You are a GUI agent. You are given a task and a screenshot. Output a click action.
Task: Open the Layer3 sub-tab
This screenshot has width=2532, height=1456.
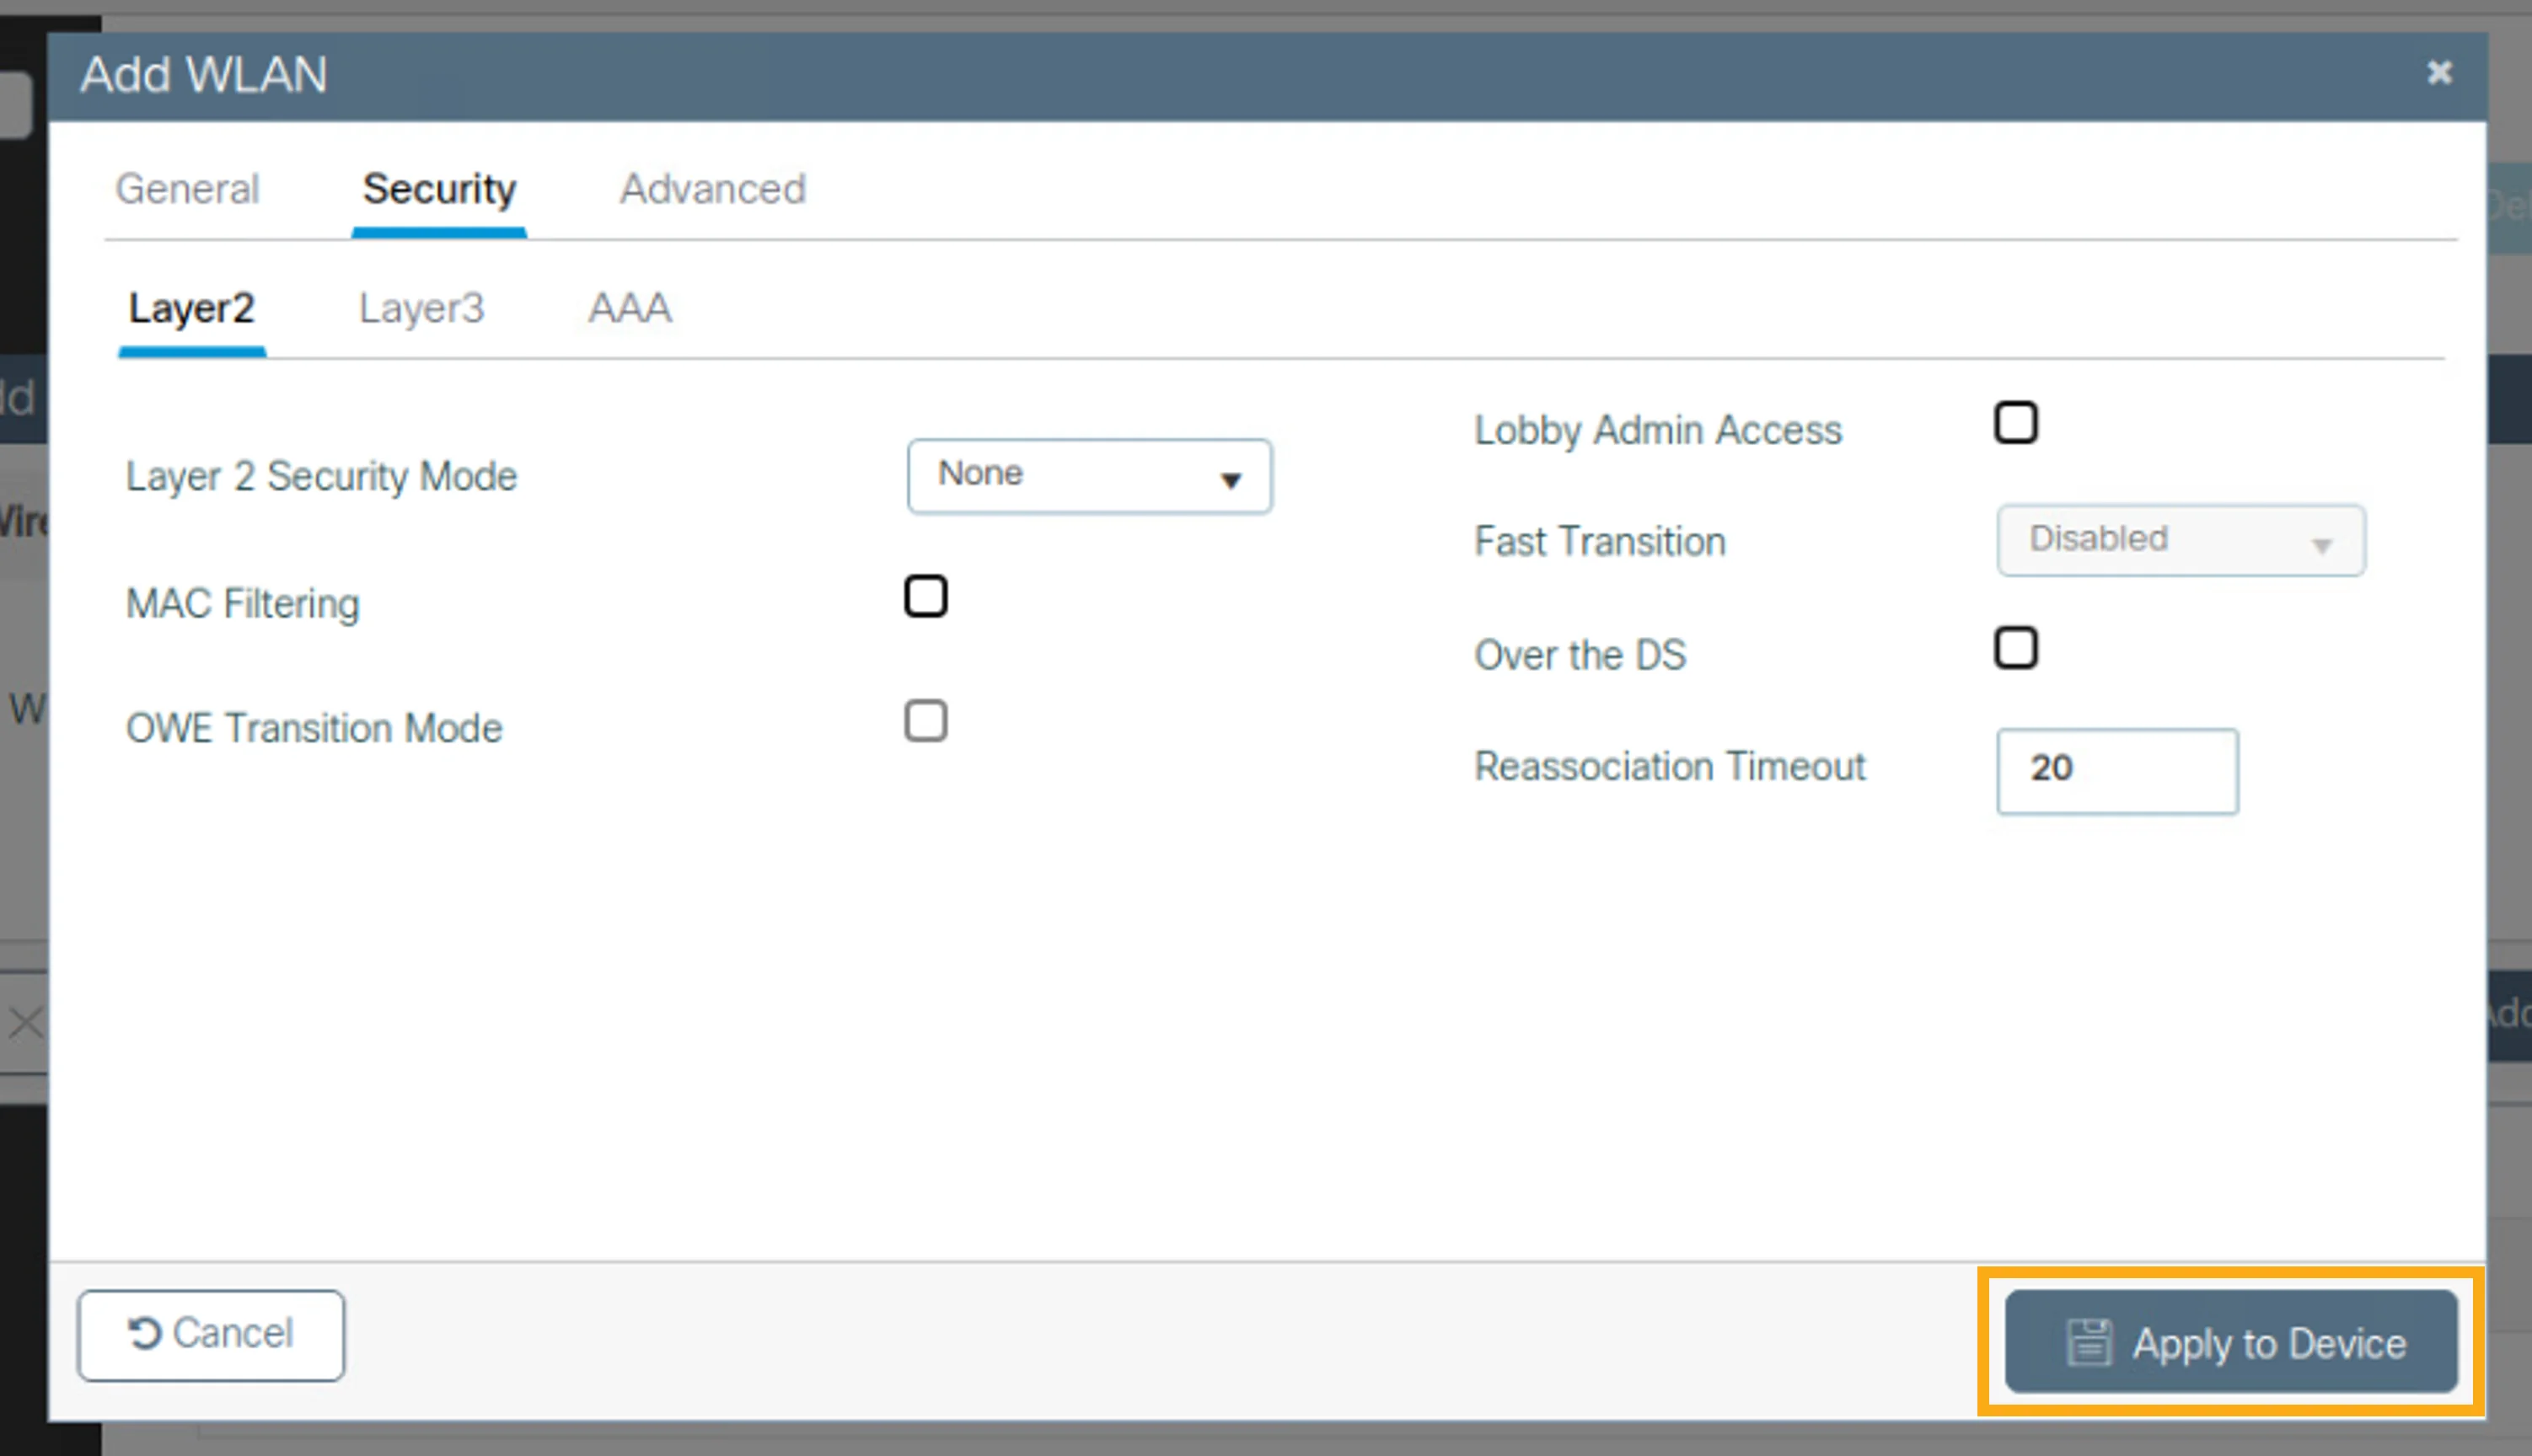(421, 308)
